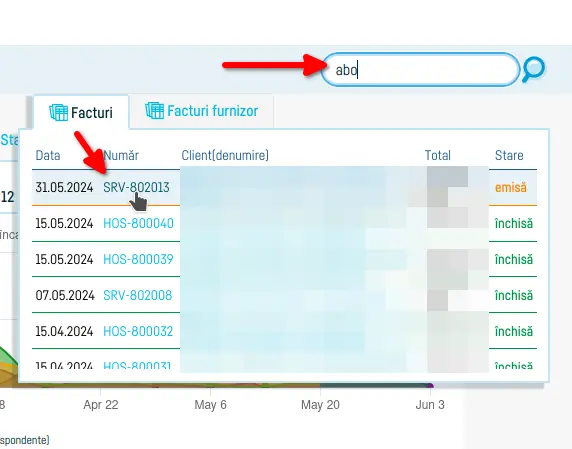Click the "emisă" status of first invoice
The width and height of the screenshot is (572, 449).
coord(511,187)
